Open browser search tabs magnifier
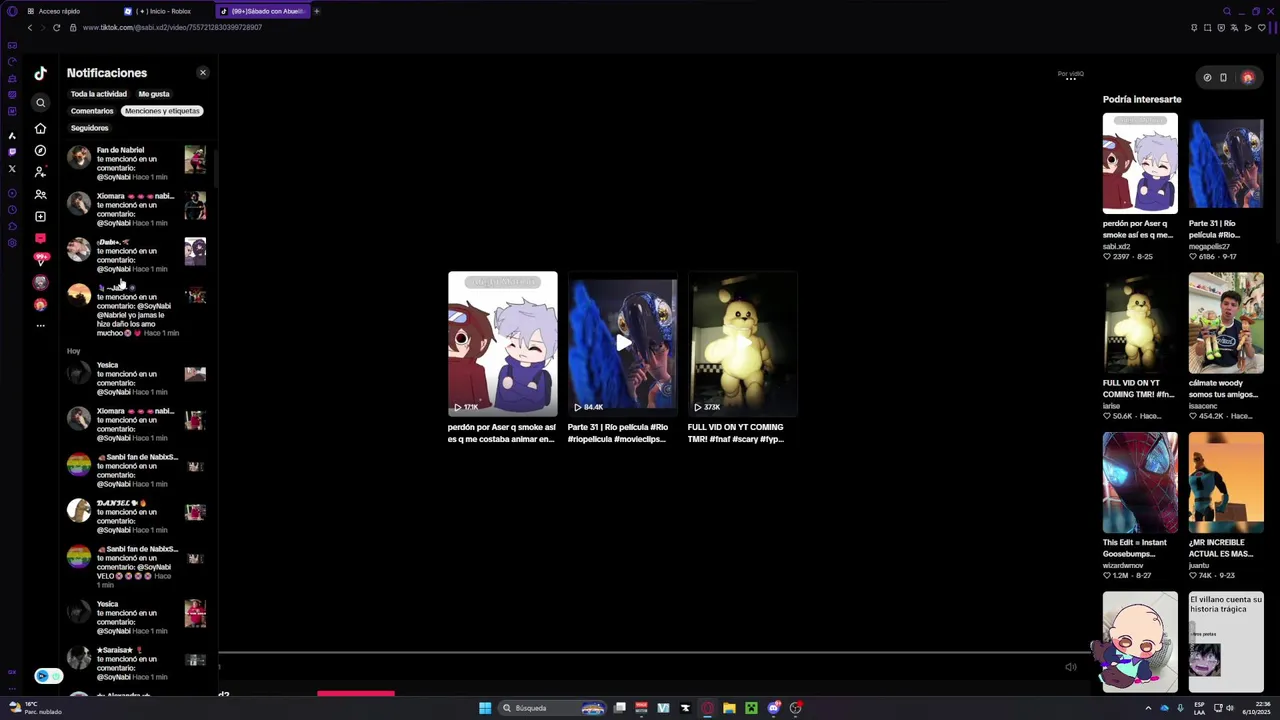 click(x=1227, y=11)
